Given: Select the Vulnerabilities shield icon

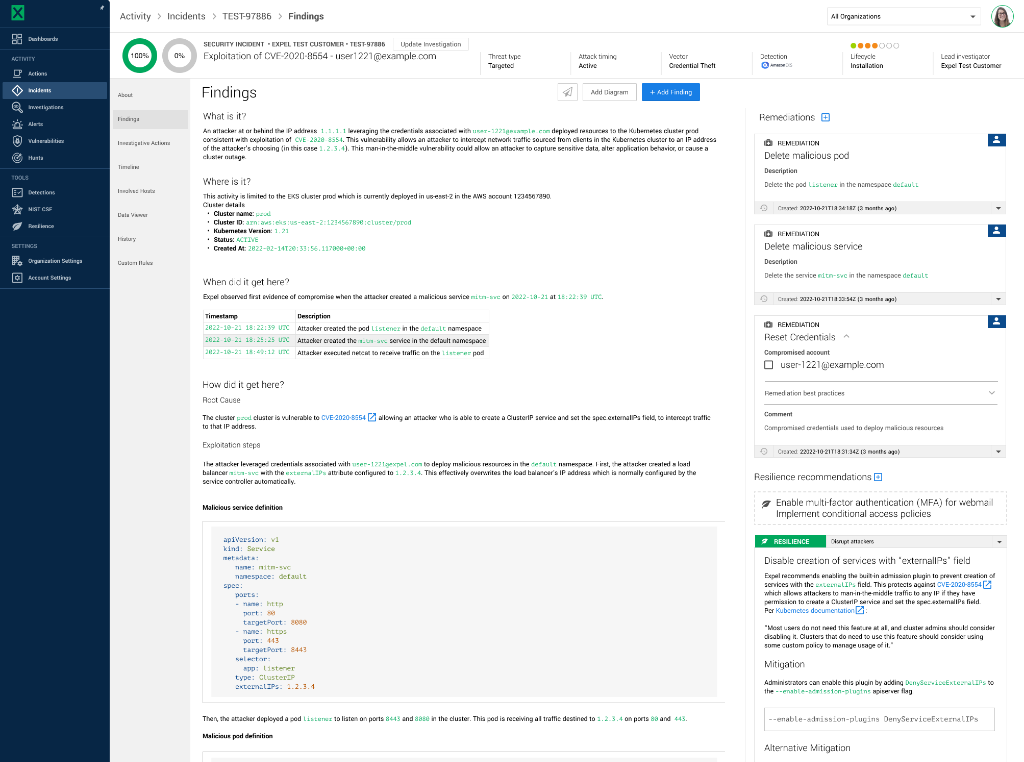Looking at the screenshot, I should pos(17,141).
